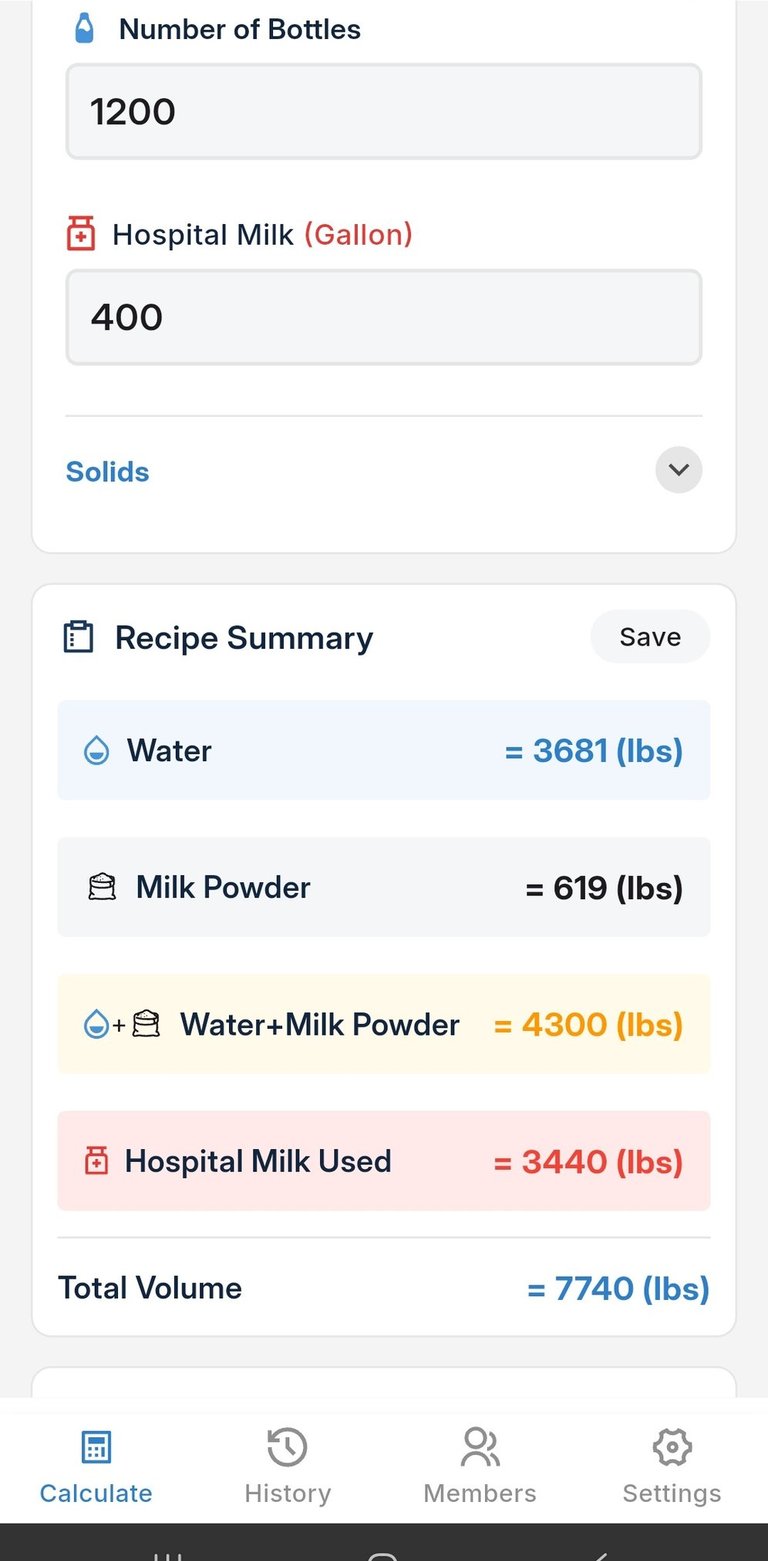768x1561 pixels.
Task: Tap the Recipe Summary clipboard icon
Action: pyautogui.click(x=78, y=637)
